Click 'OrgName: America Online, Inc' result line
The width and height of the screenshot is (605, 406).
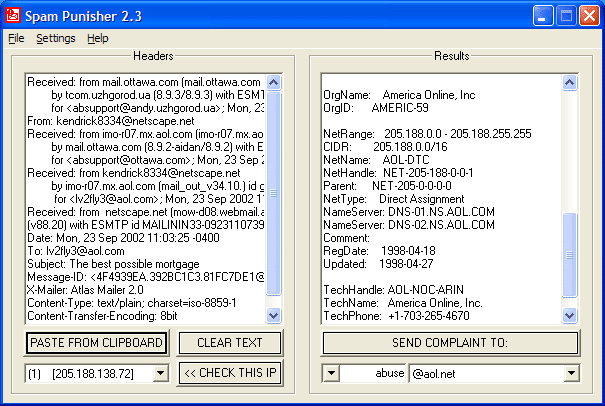399,95
